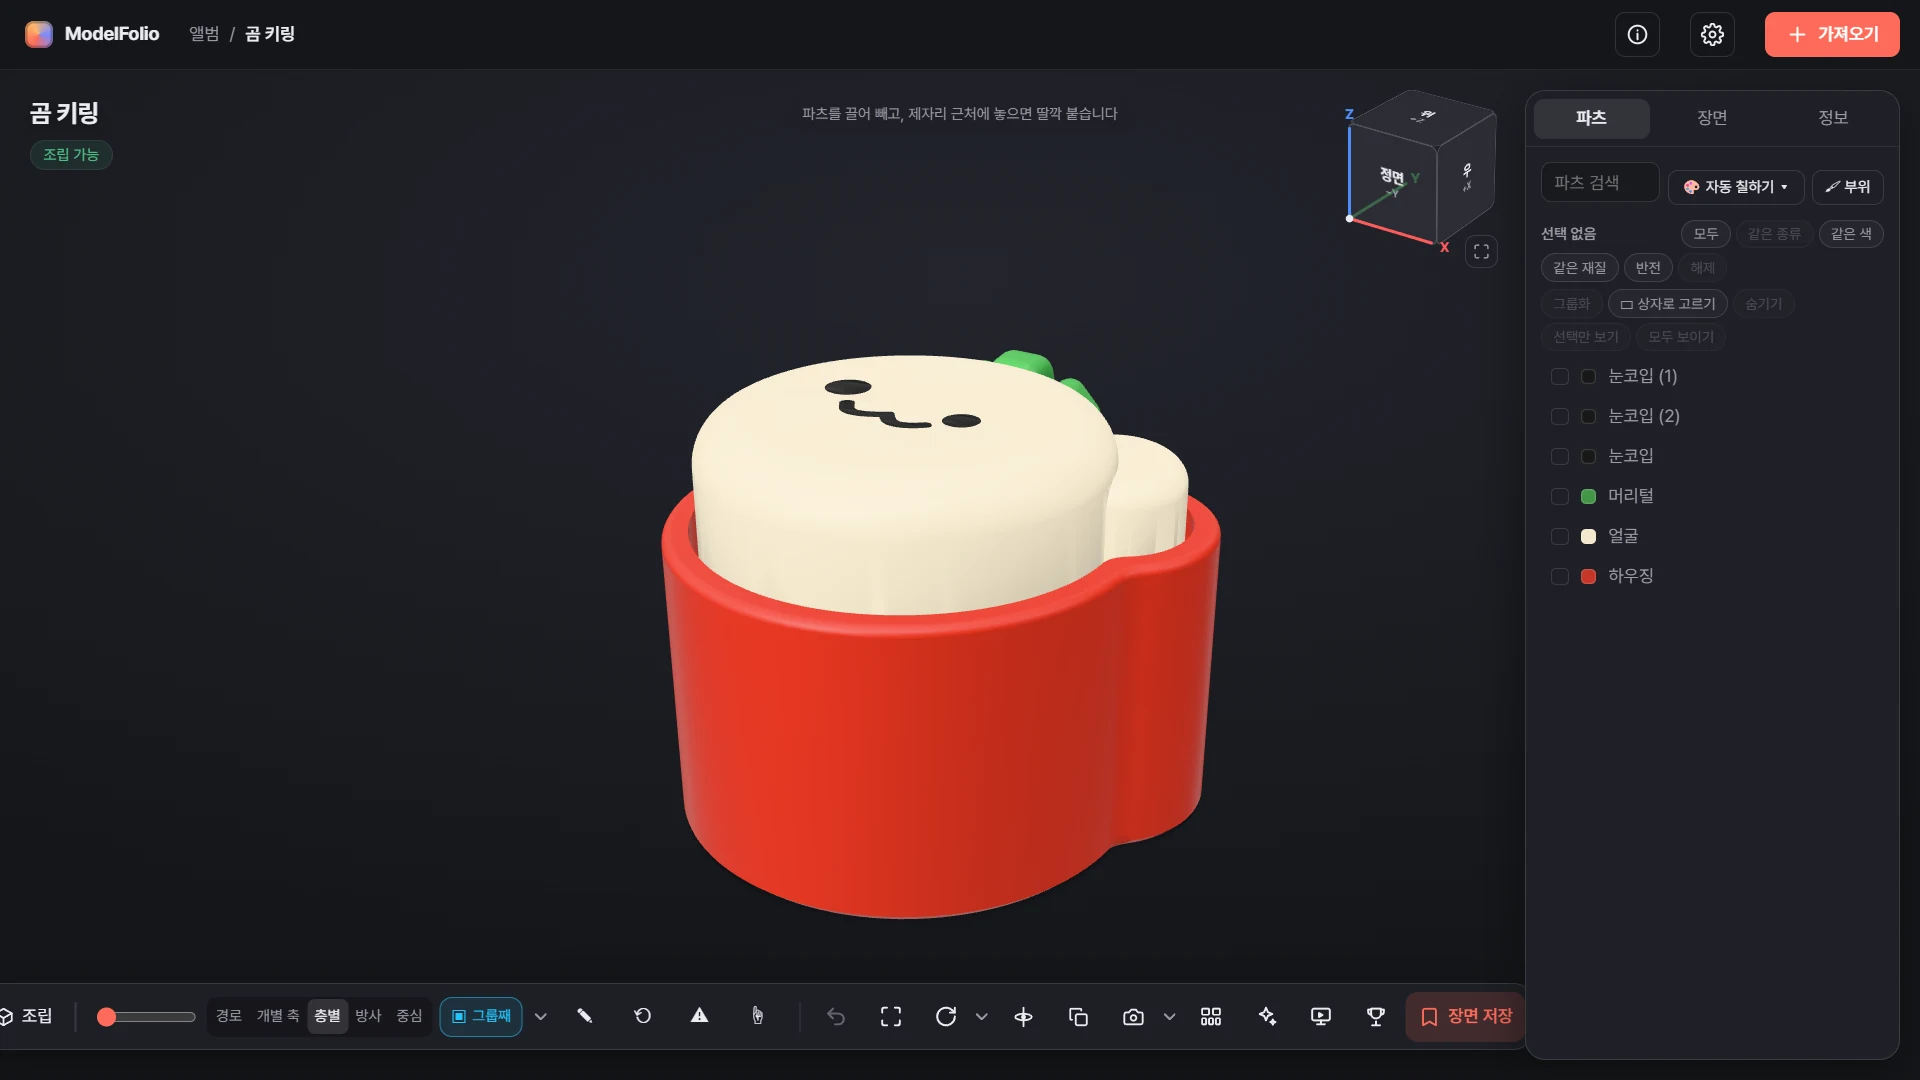Open settings gear icon
1920x1080 pixels.
(x=1712, y=35)
